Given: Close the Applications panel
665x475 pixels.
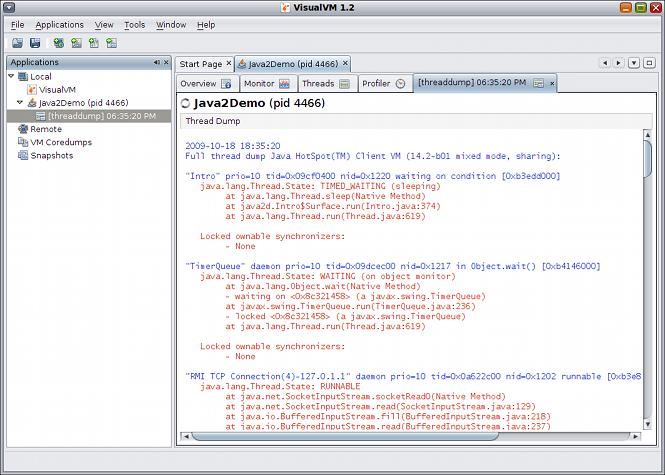Looking at the screenshot, I should [x=166, y=62].
